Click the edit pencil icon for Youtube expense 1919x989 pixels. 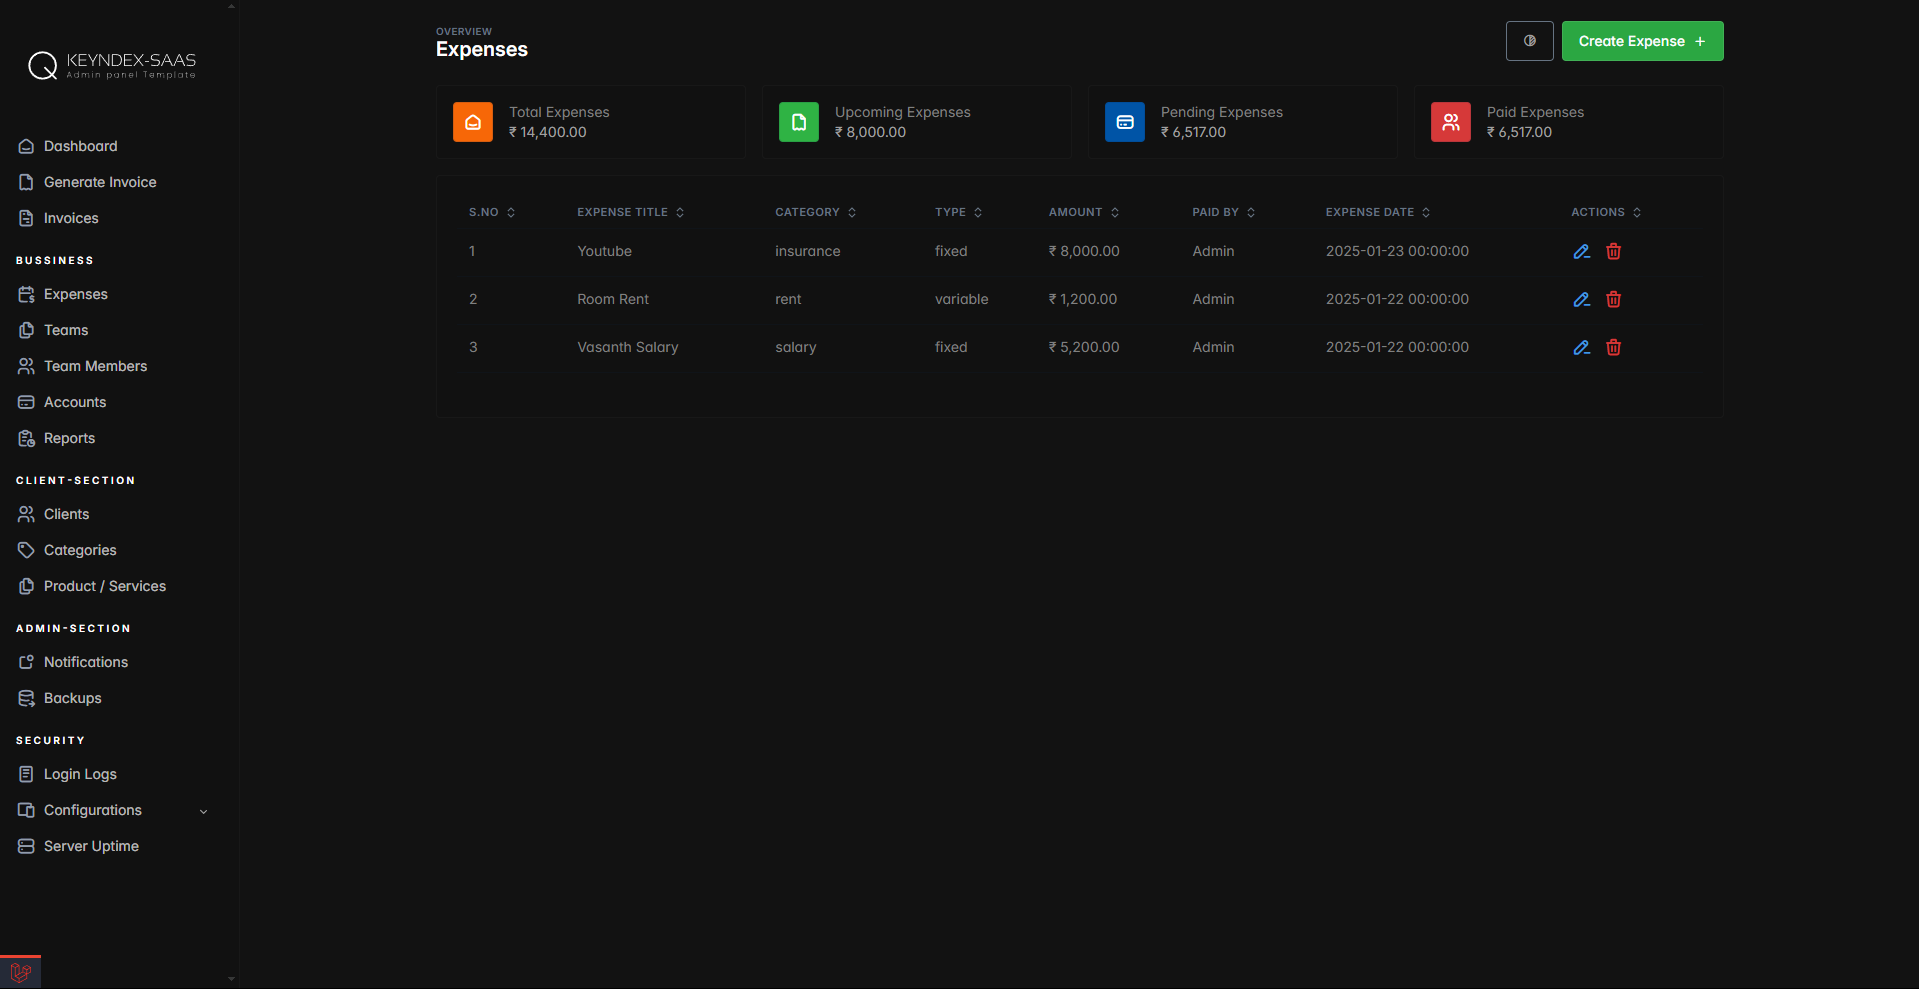pyautogui.click(x=1581, y=252)
